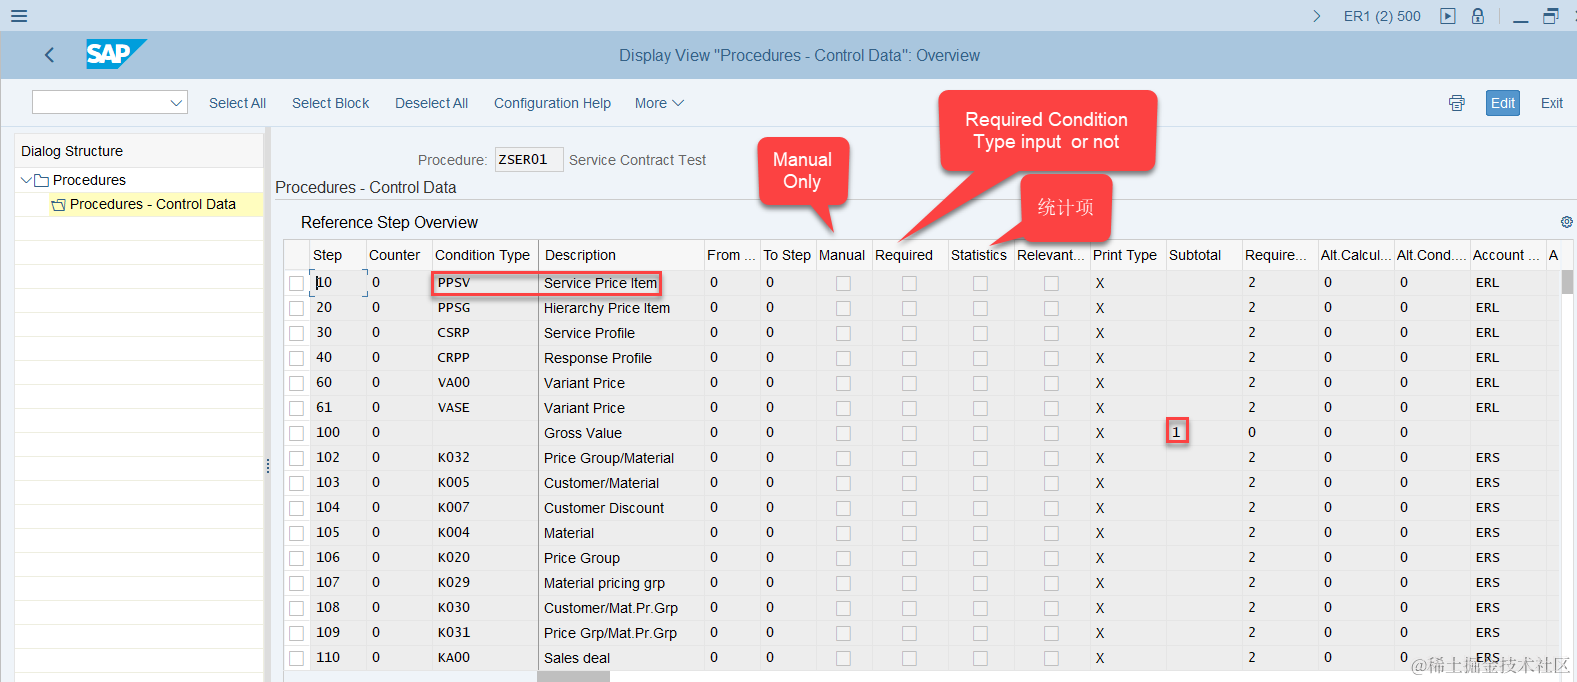Image resolution: width=1577 pixels, height=682 pixels.
Task: Click Price Group/Material description
Action: tap(608, 458)
